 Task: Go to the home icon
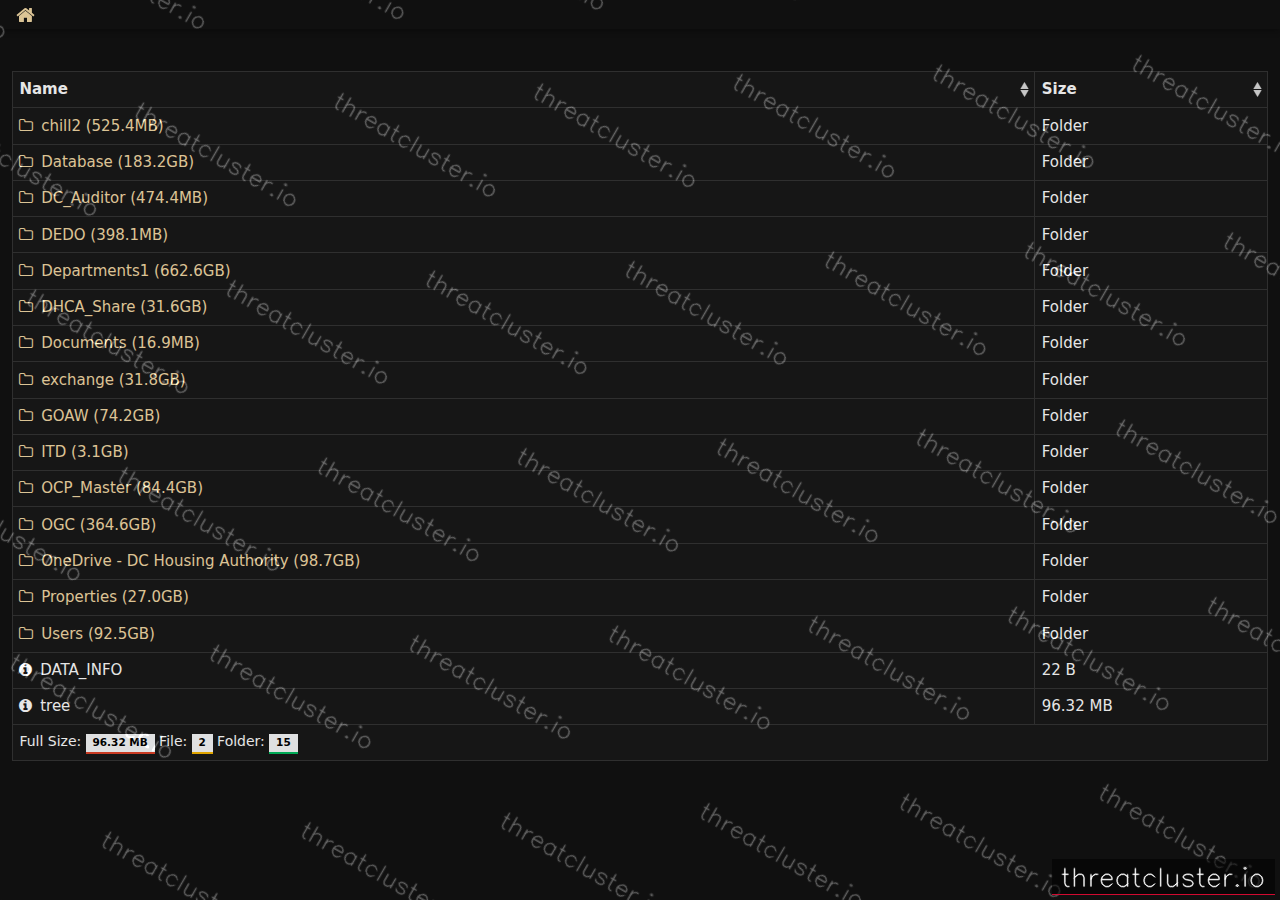click(x=25, y=15)
